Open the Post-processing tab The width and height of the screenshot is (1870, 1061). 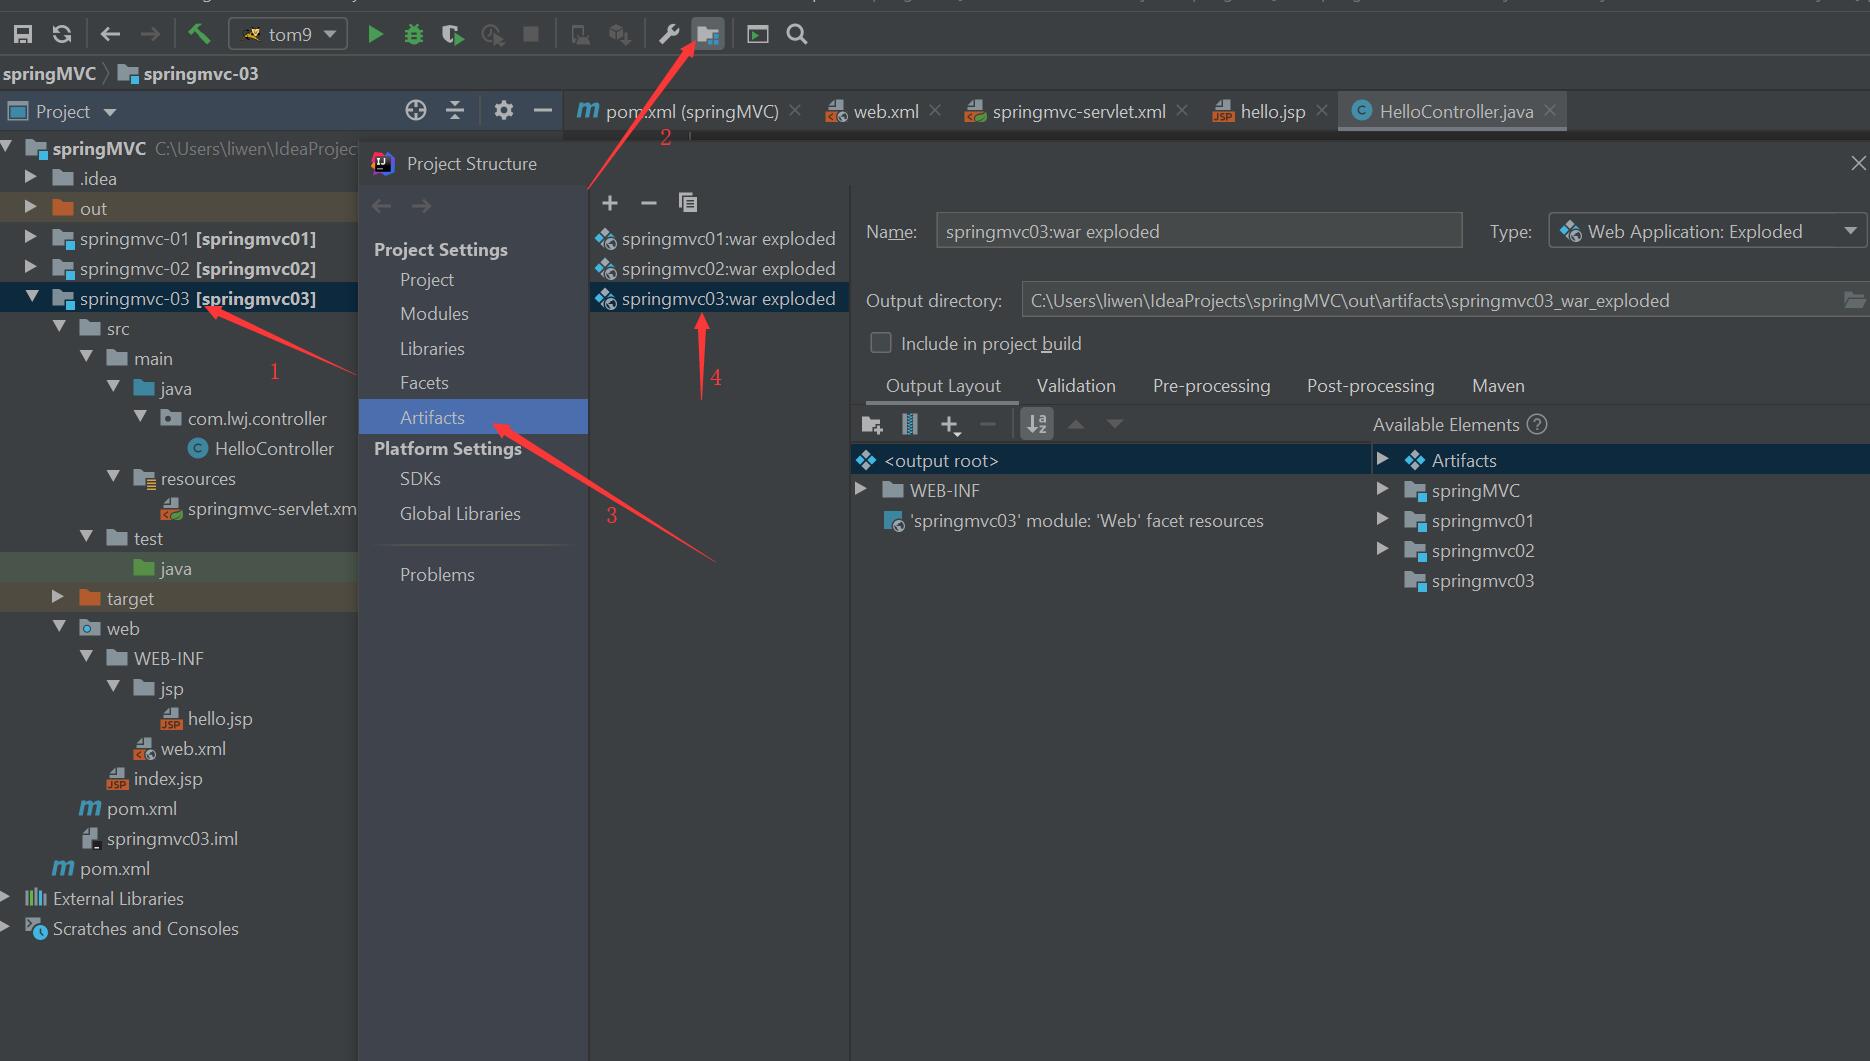click(1370, 386)
